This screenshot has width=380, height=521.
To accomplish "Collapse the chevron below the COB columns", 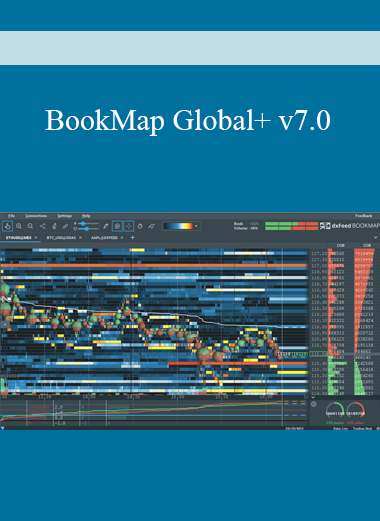I will pos(313,397).
